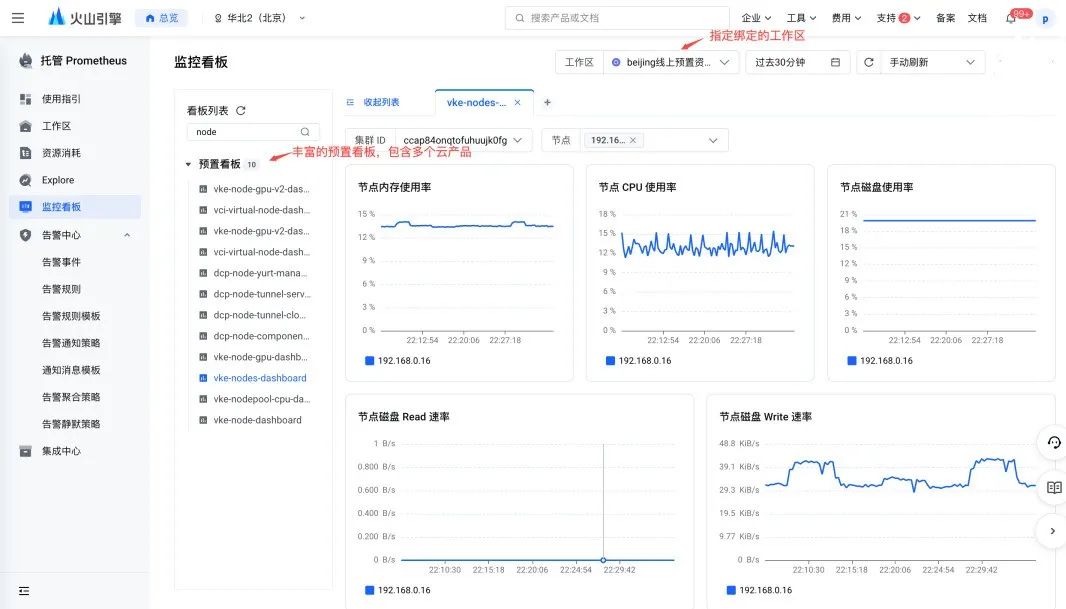
Task: Collapse the sidebar with bottom-left icon
Action: click(x=24, y=591)
